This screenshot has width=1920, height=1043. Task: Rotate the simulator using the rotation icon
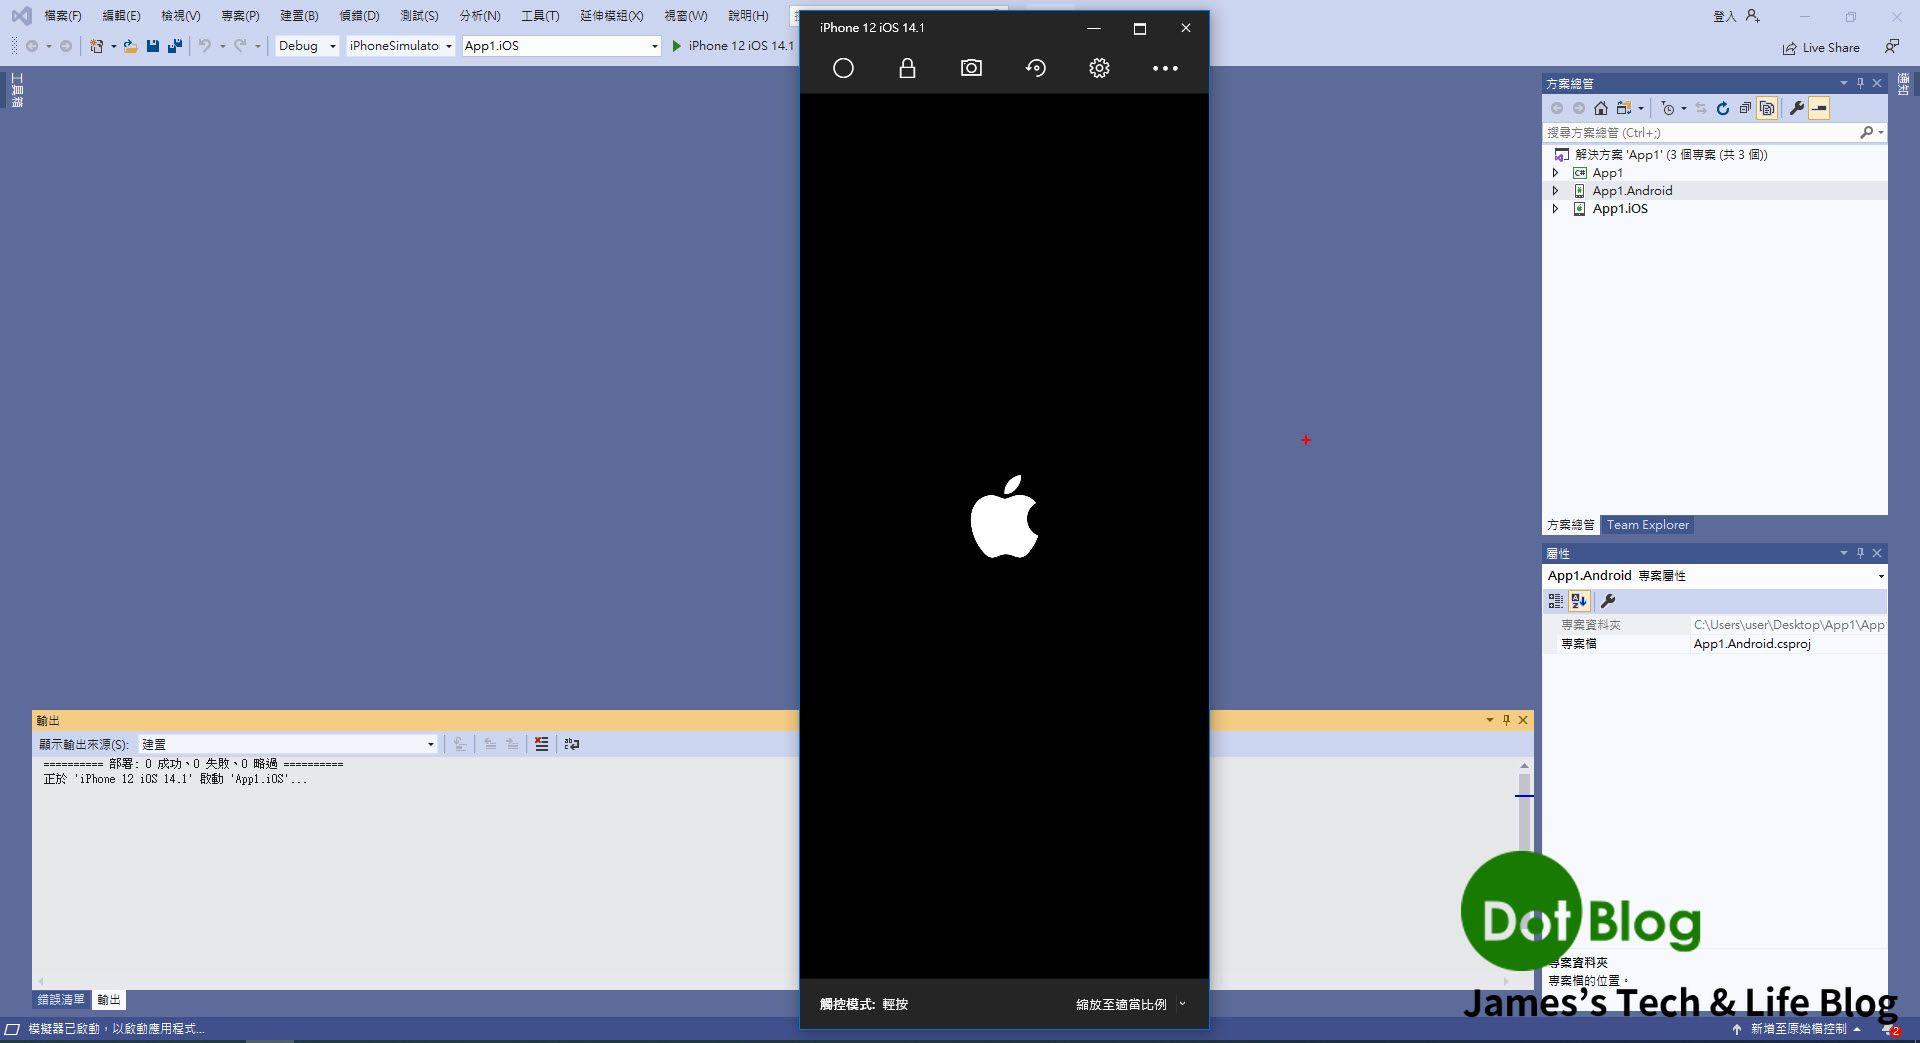[x=1035, y=68]
